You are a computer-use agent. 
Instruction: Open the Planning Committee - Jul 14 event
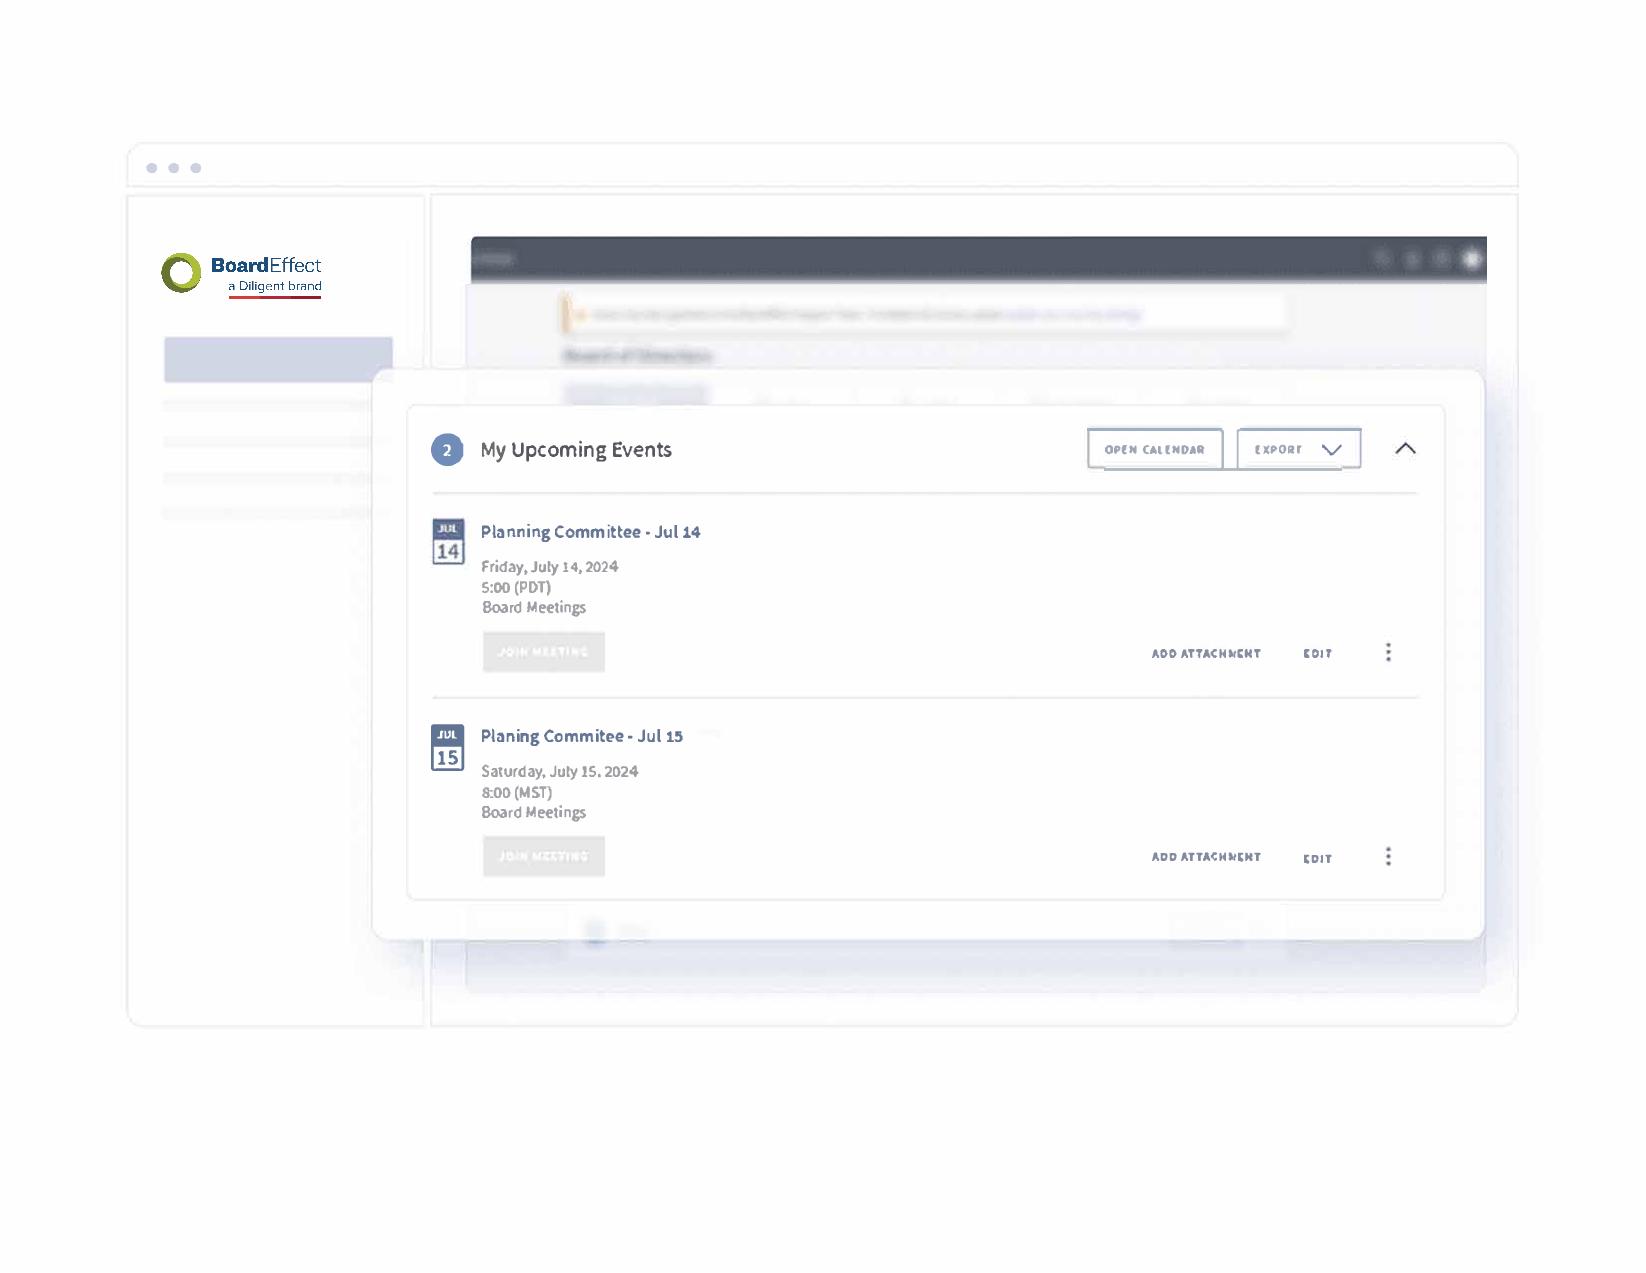coord(590,532)
